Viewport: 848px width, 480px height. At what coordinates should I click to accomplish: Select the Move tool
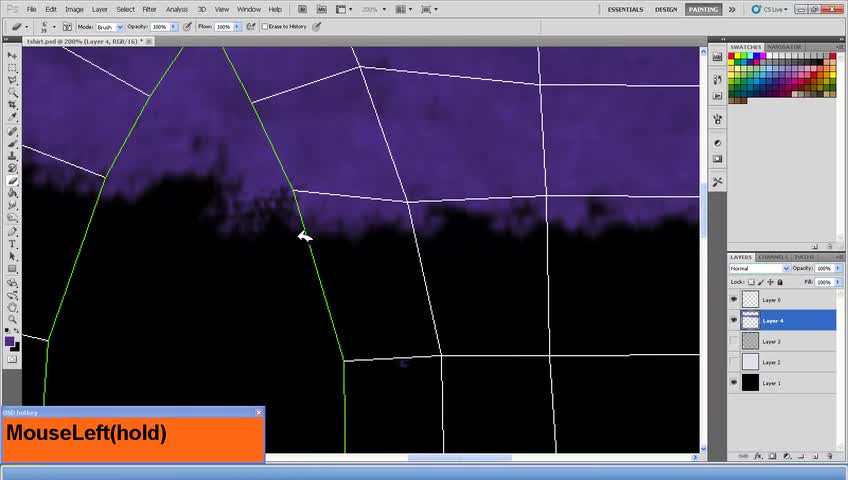[x=12, y=56]
